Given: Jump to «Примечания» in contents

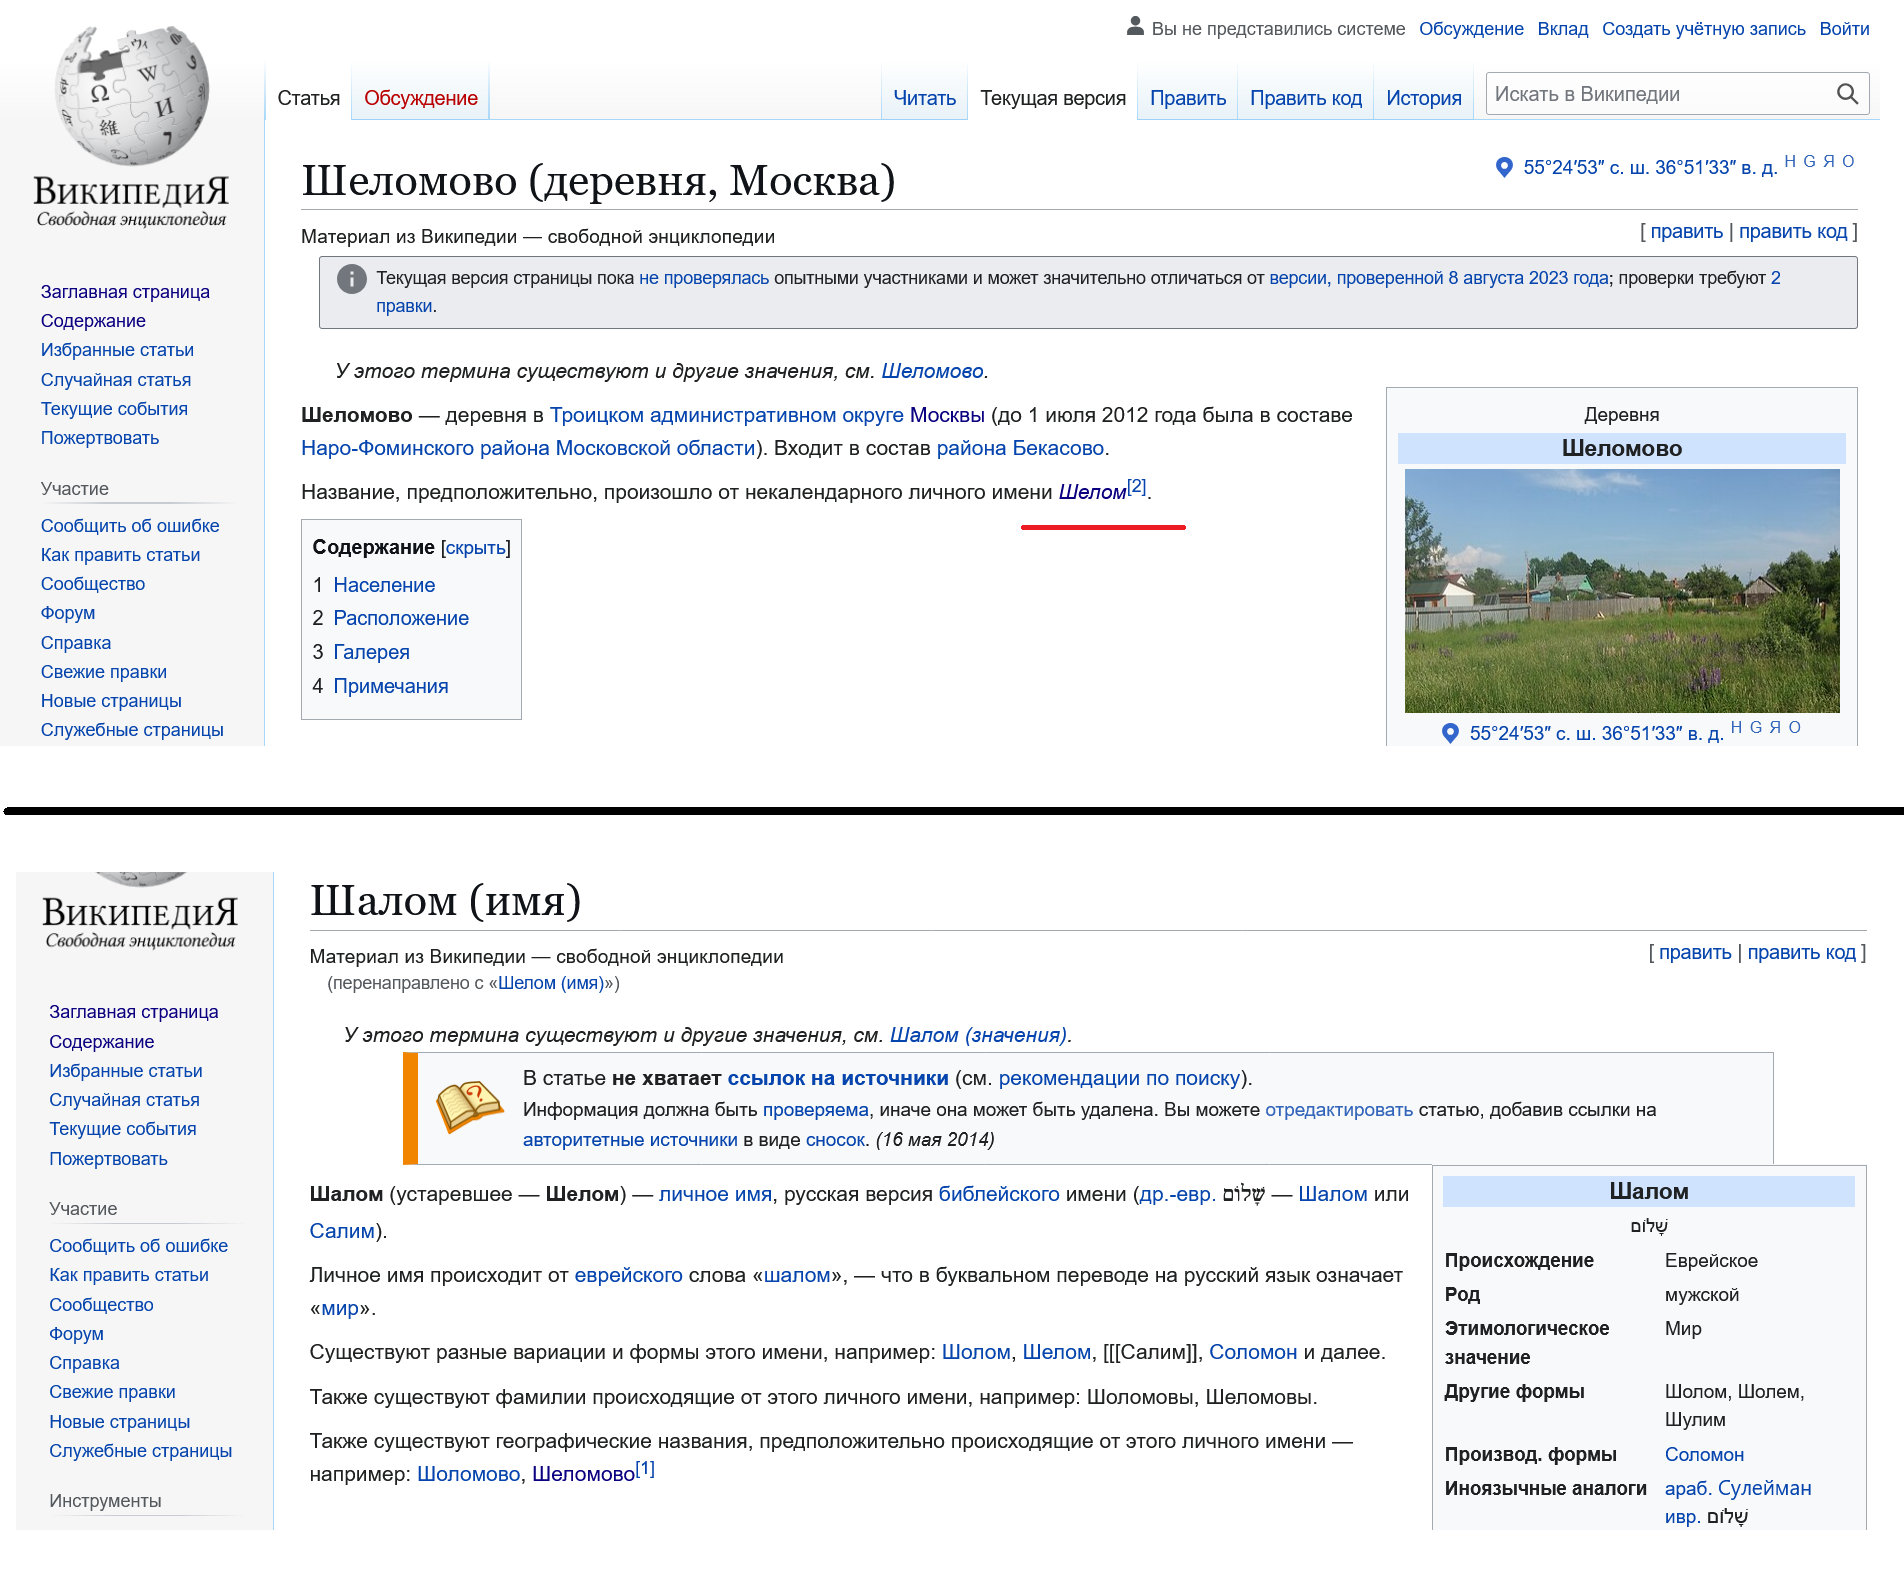Looking at the screenshot, I should click(x=391, y=686).
